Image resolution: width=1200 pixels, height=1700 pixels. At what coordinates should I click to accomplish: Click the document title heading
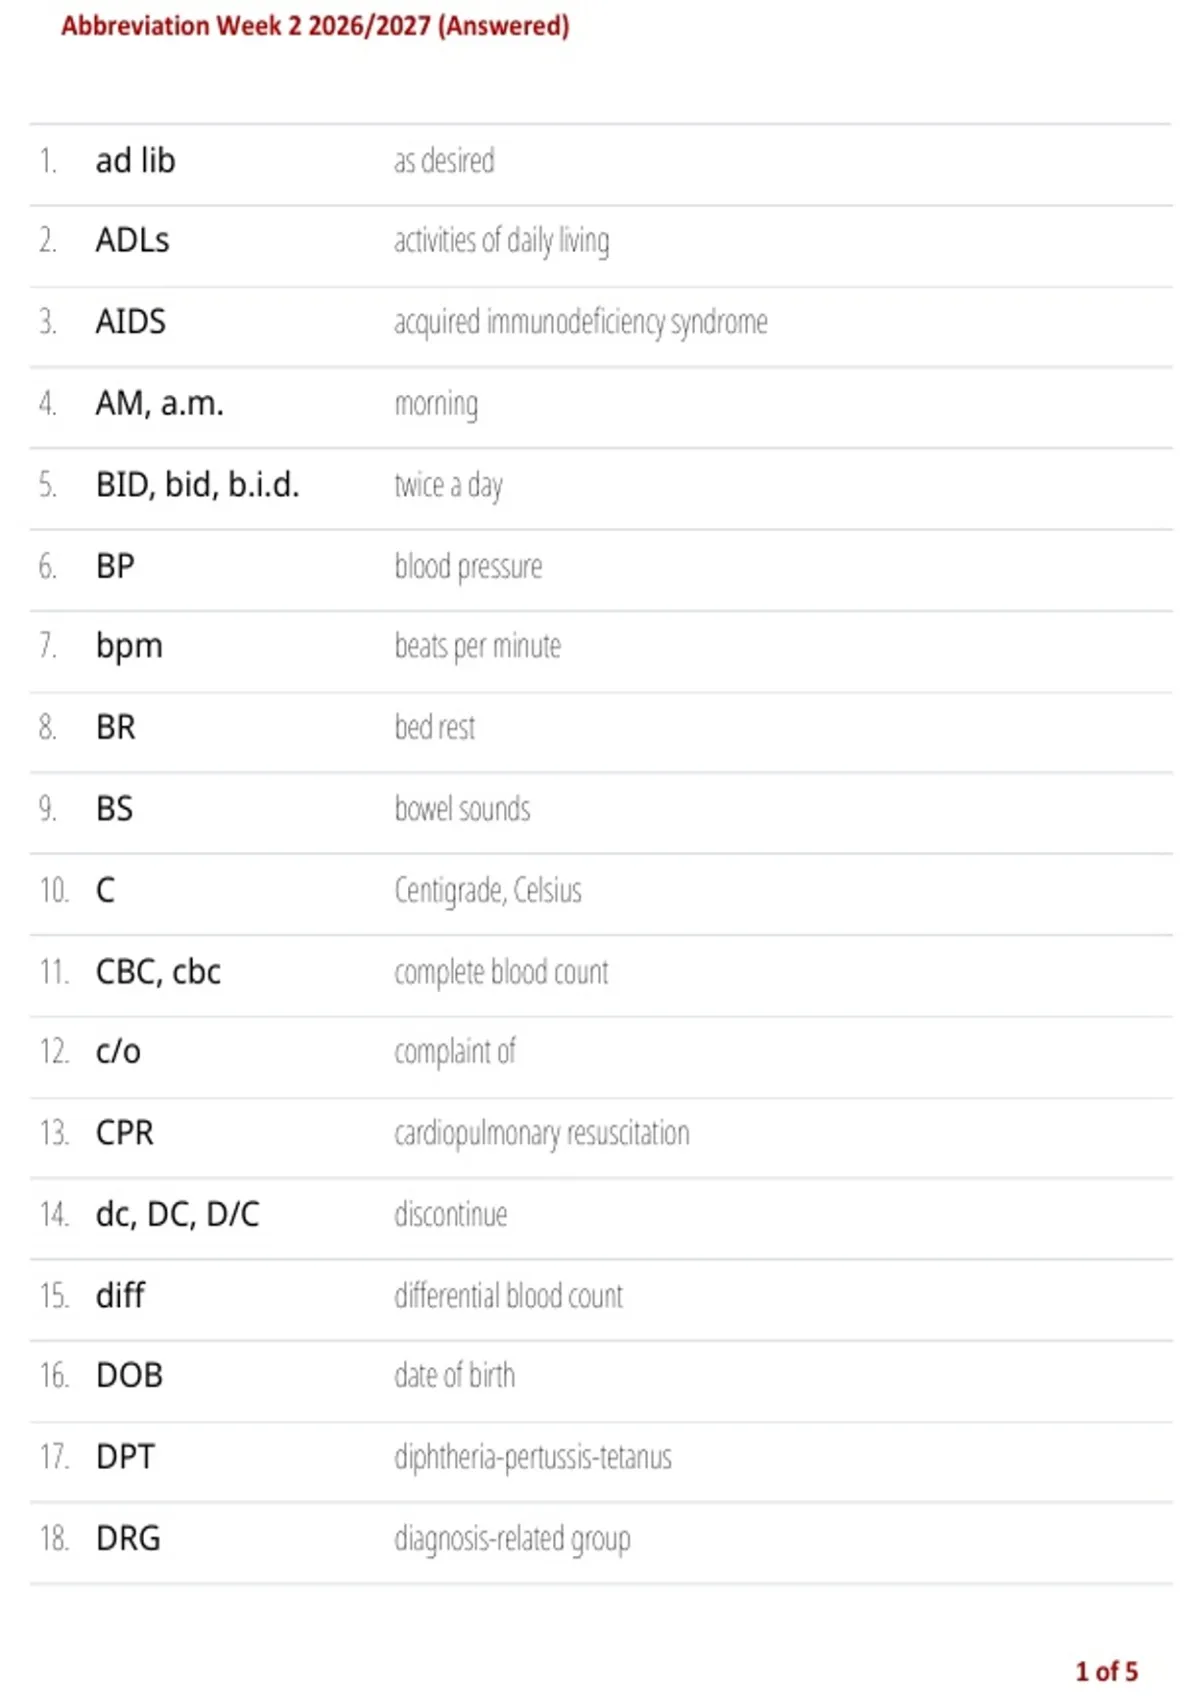tap(315, 26)
